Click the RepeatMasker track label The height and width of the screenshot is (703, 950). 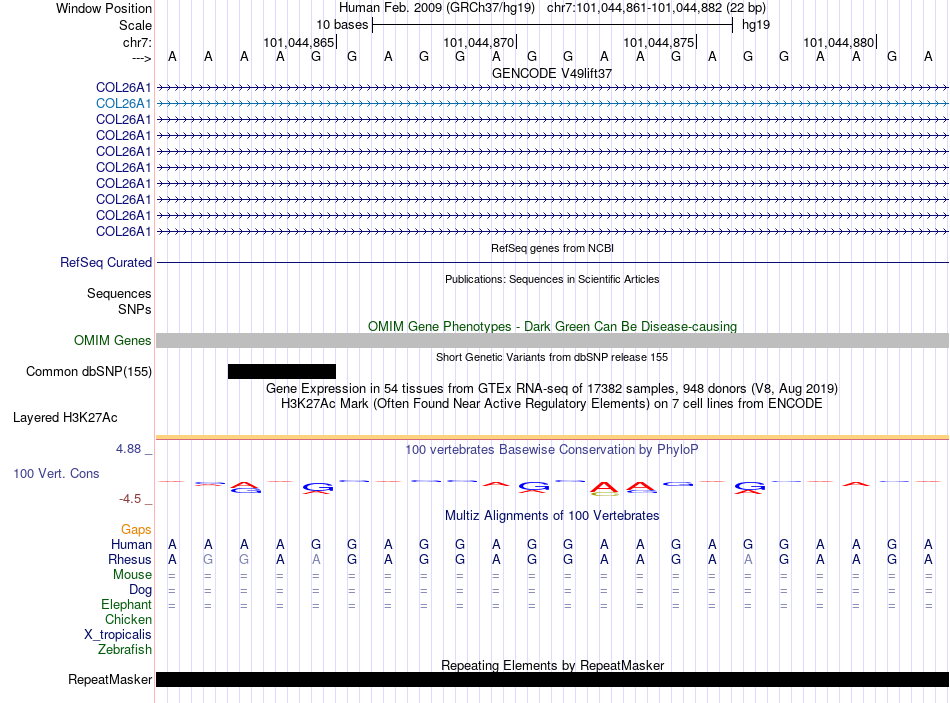click(110, 680)
